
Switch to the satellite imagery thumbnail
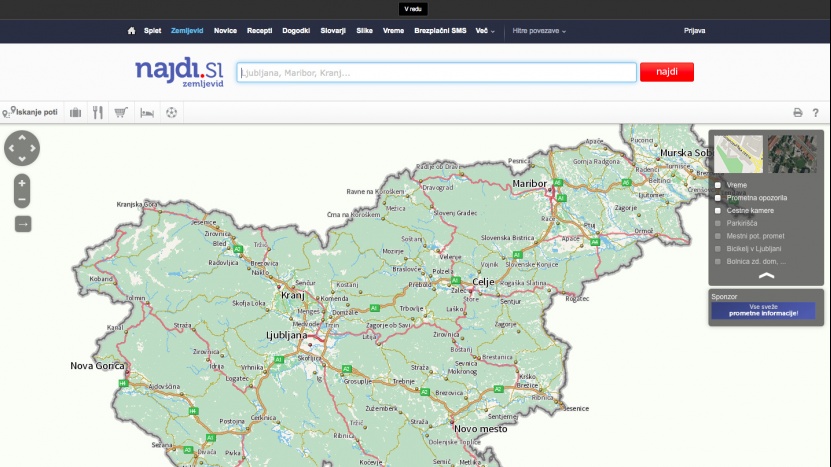click(792, 154)
